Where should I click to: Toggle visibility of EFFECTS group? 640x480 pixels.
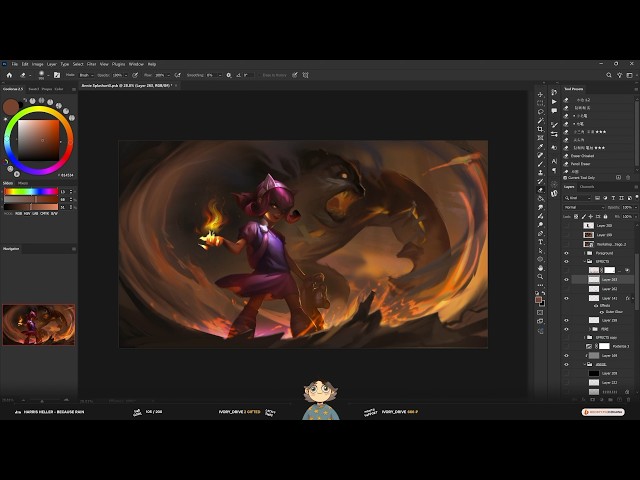[x=566, y=261]
